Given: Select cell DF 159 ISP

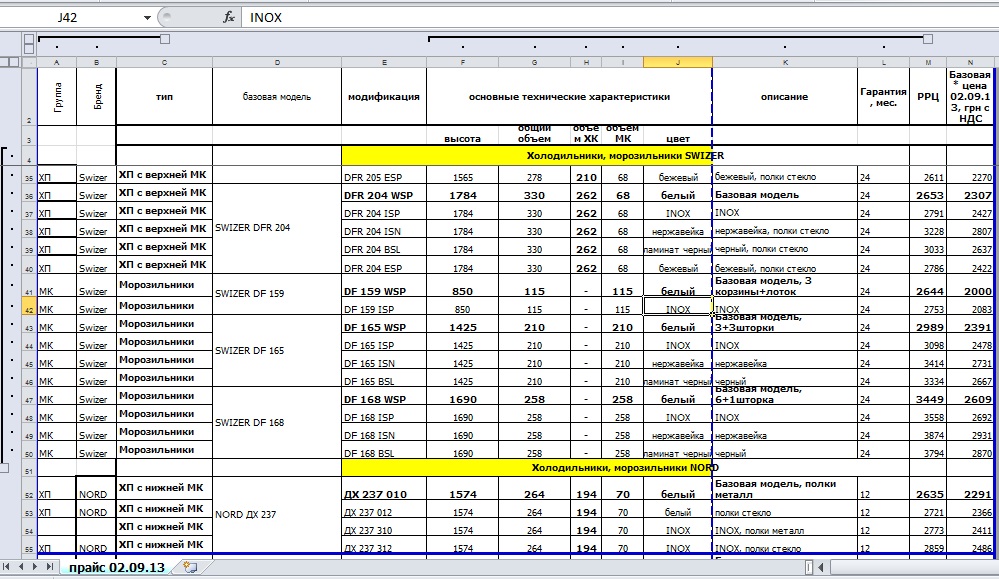Looking at the screenshot, I should pos(384,308).
